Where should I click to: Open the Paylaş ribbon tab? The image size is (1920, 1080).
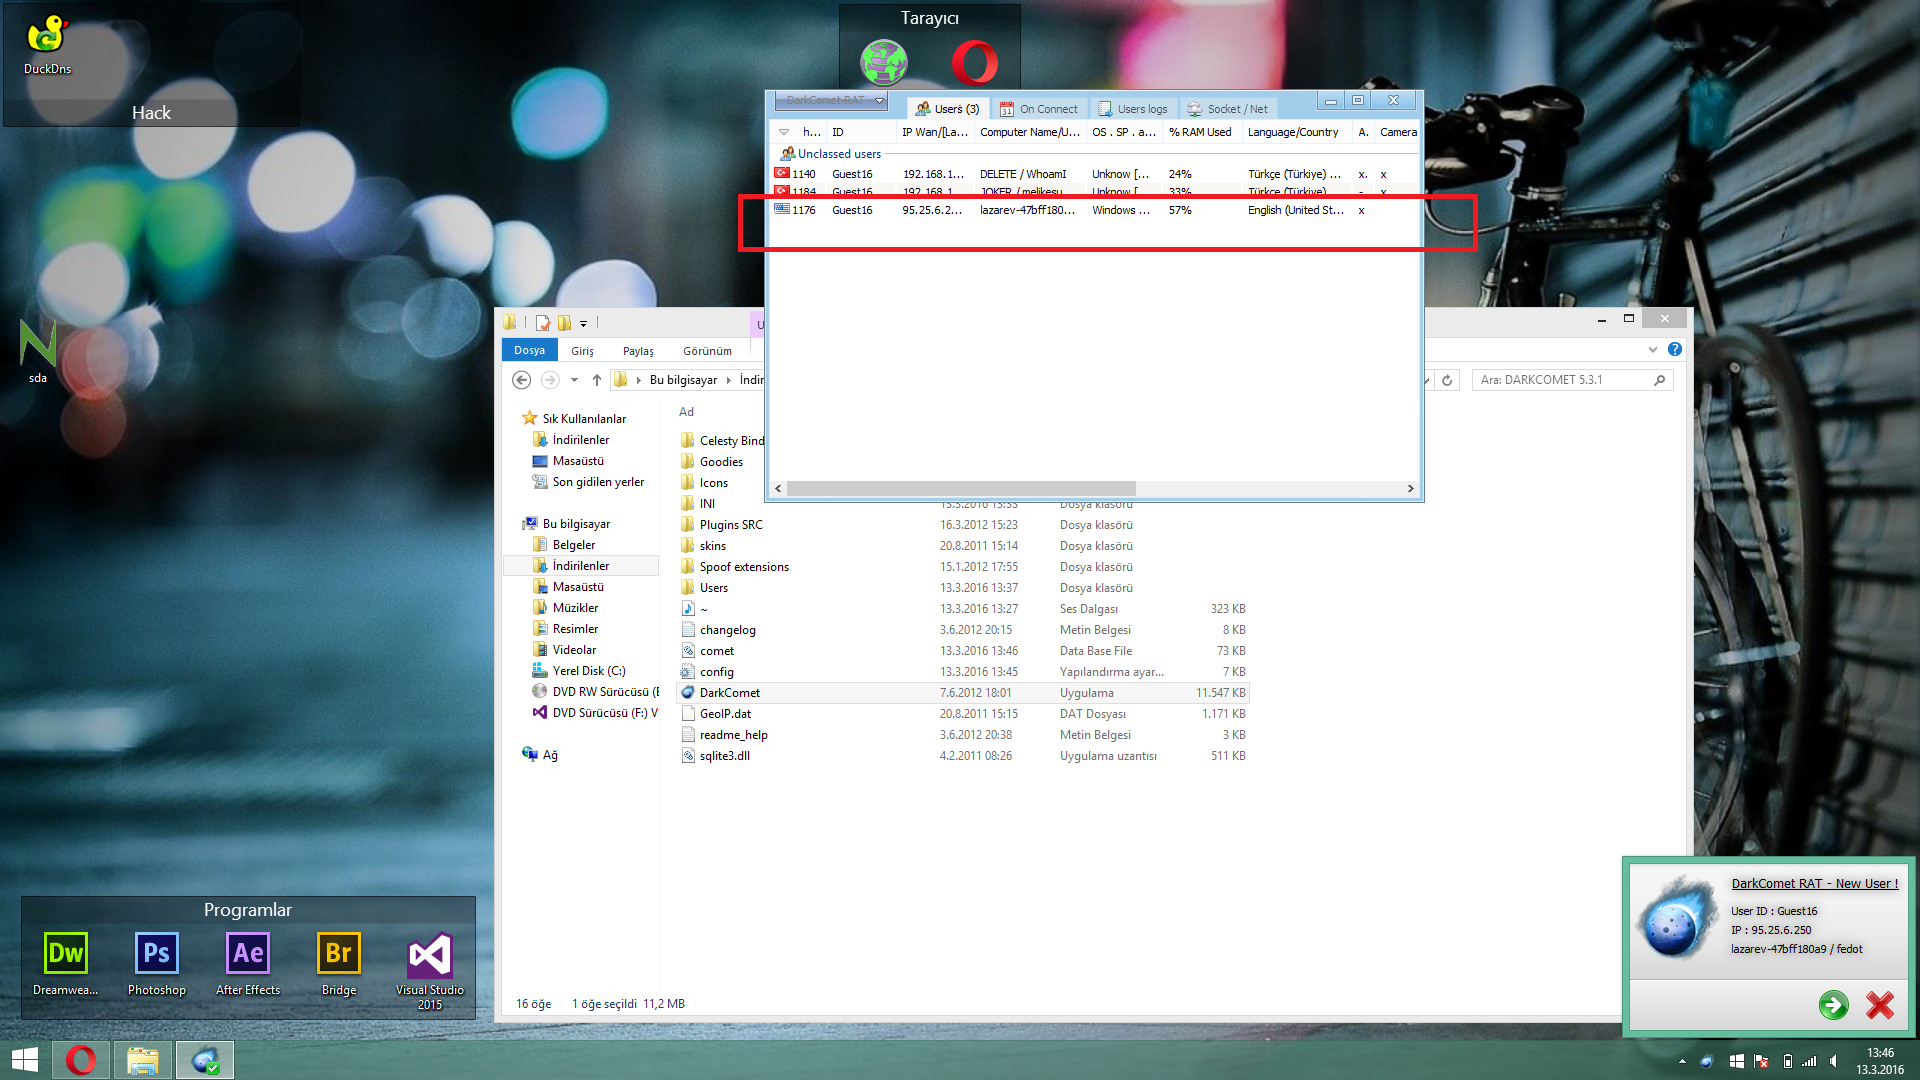click(x=638, y=351)
